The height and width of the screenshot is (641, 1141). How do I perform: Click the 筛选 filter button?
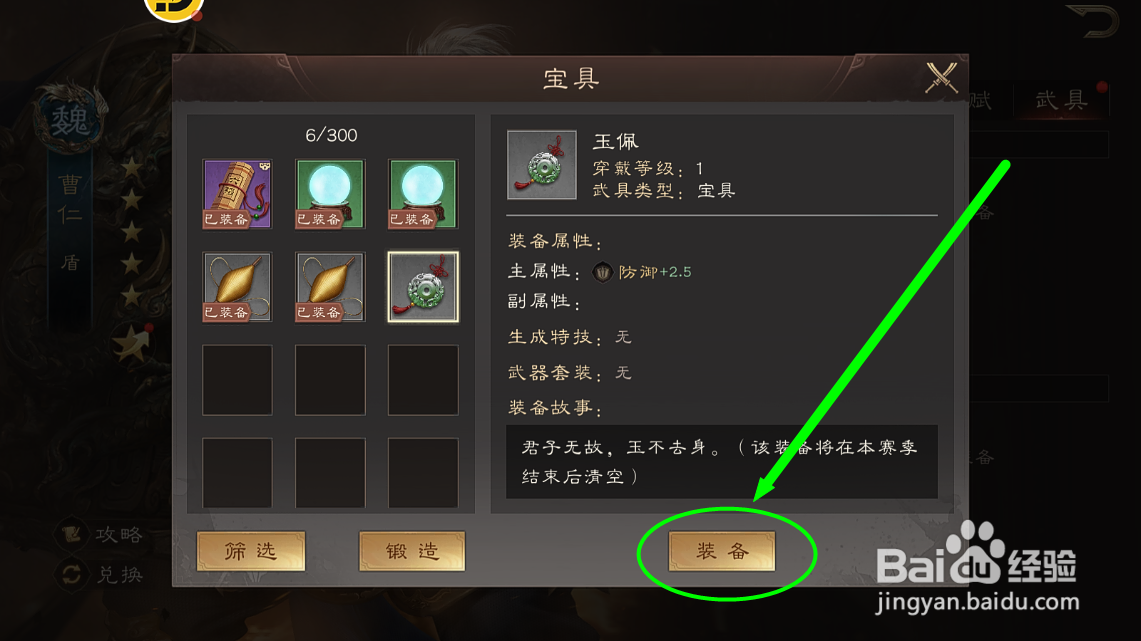(251, 551)
